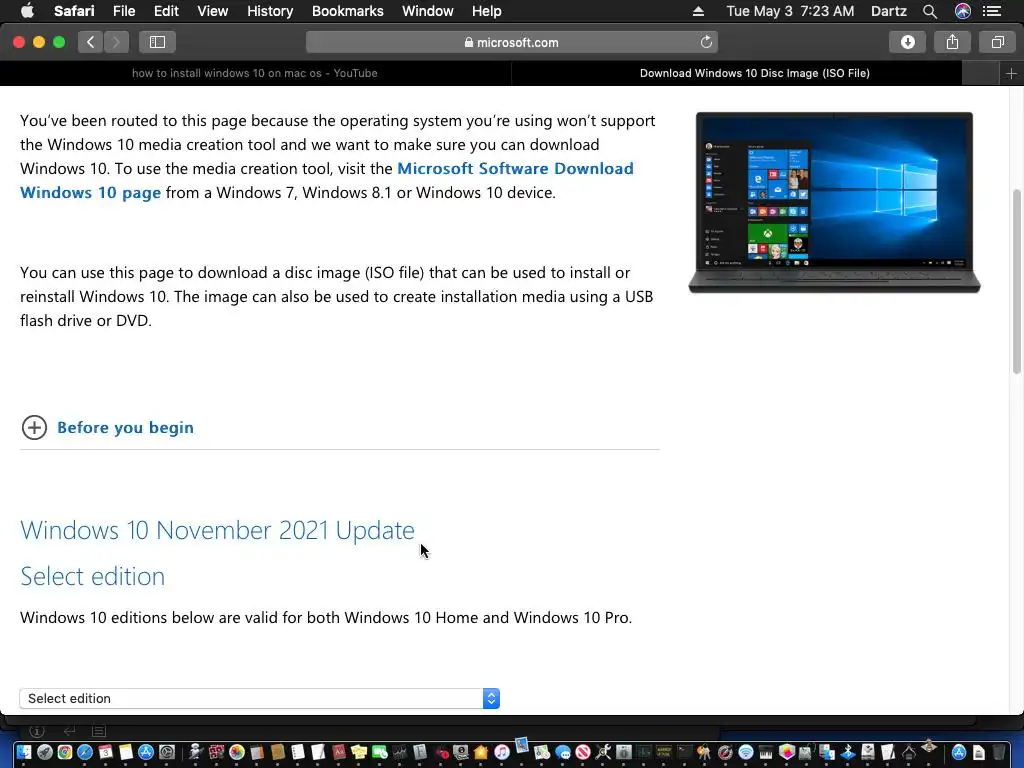The width and height of the screenshot is (1024, 768).
Task: Show the tab overview
Action: pos(997,42)
